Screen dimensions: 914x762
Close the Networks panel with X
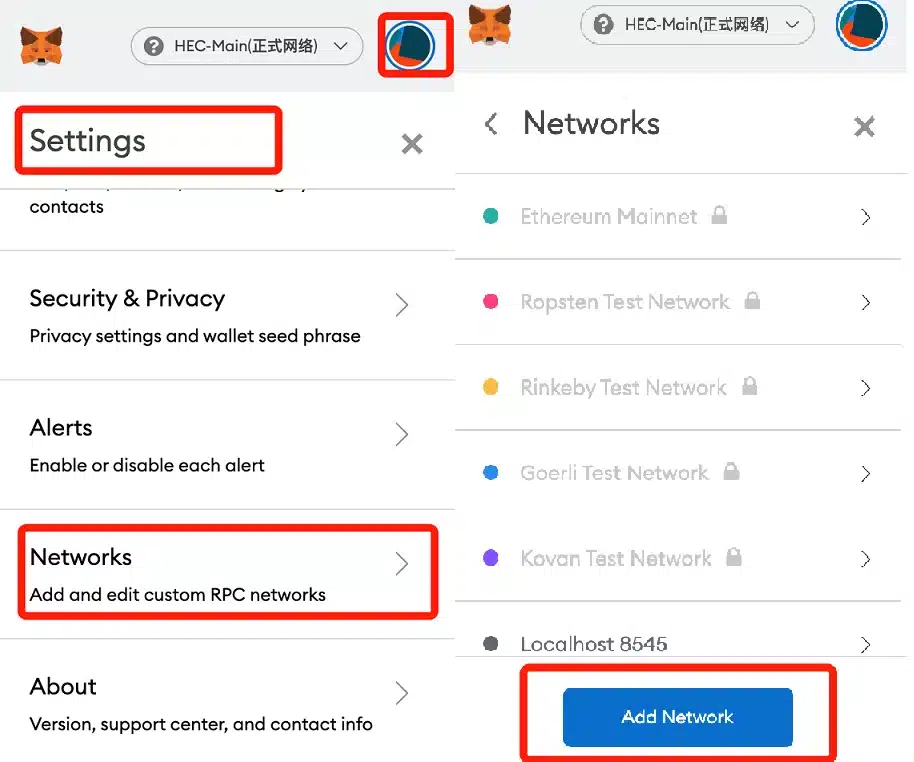coord(864,126)
